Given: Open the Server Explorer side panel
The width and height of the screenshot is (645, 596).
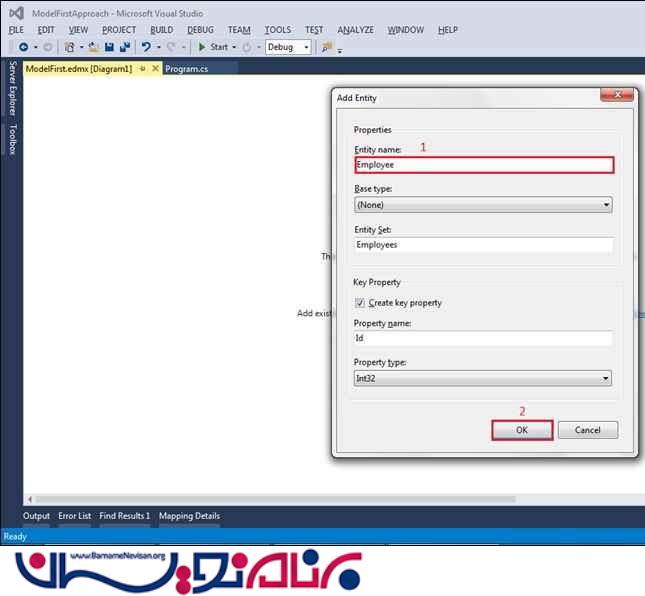Looking at the screenshot, I should [x=12, y=88].
